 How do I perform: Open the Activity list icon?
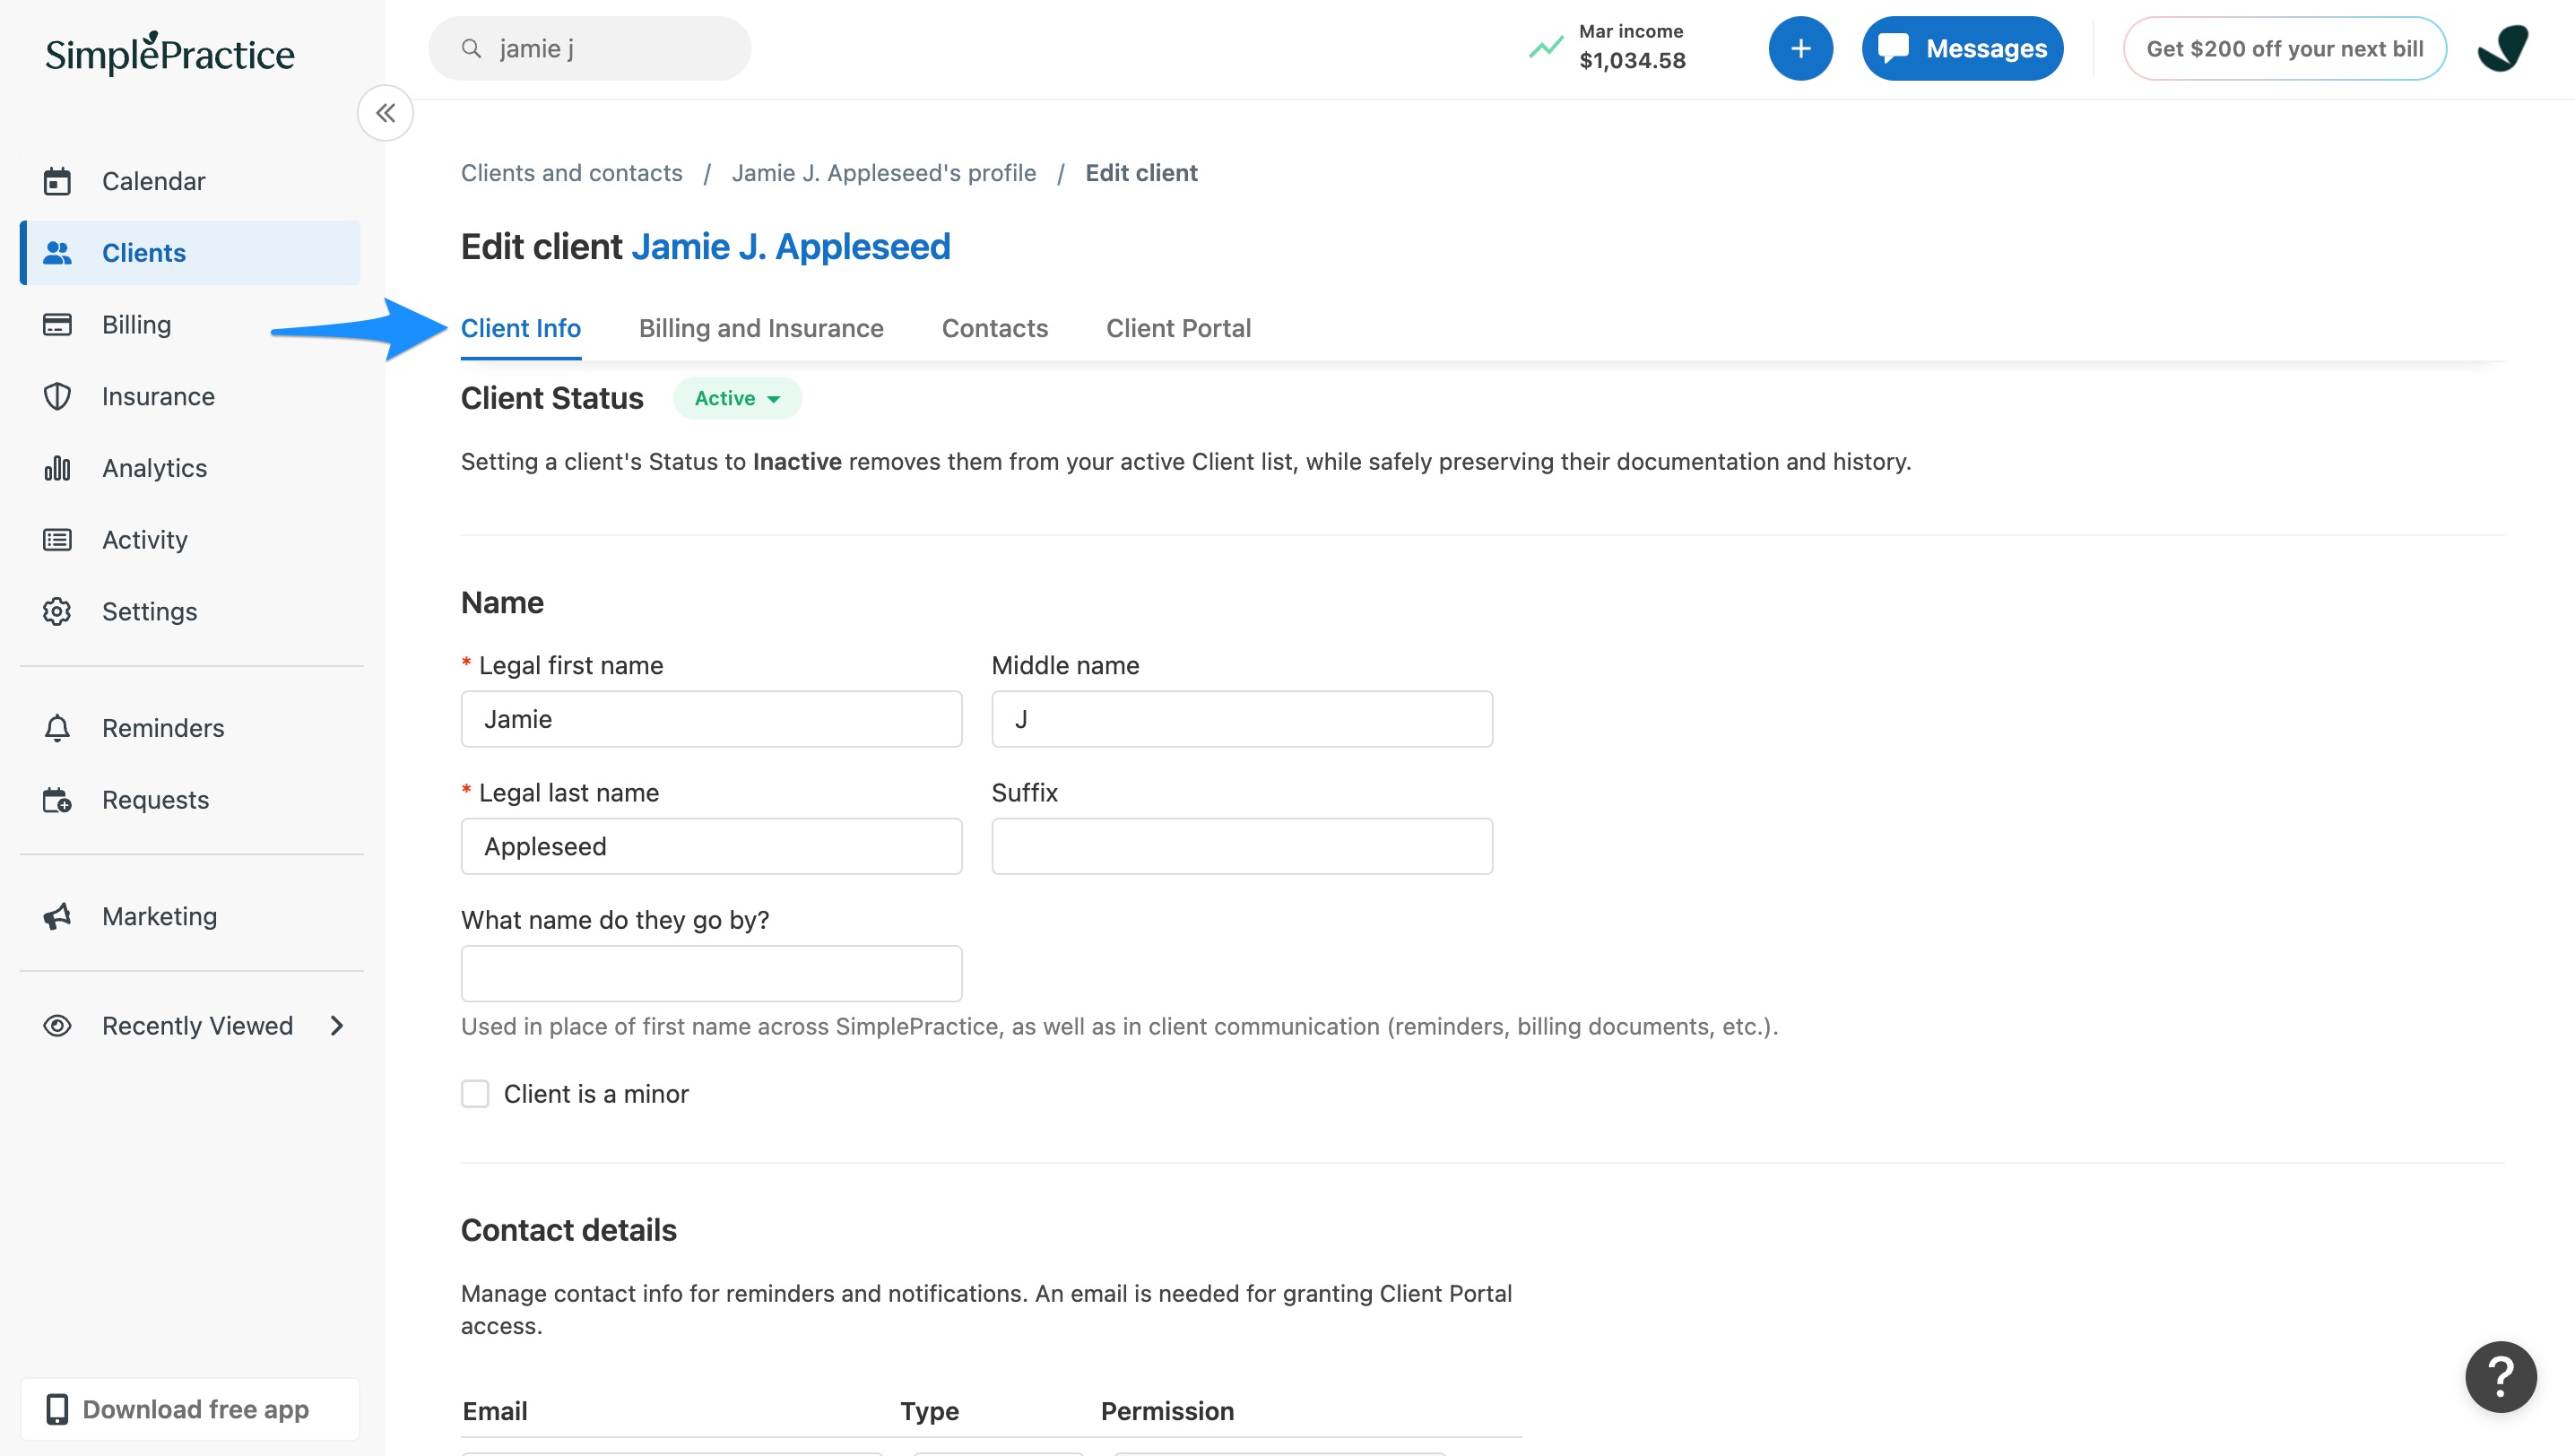(x=57, y=540)
